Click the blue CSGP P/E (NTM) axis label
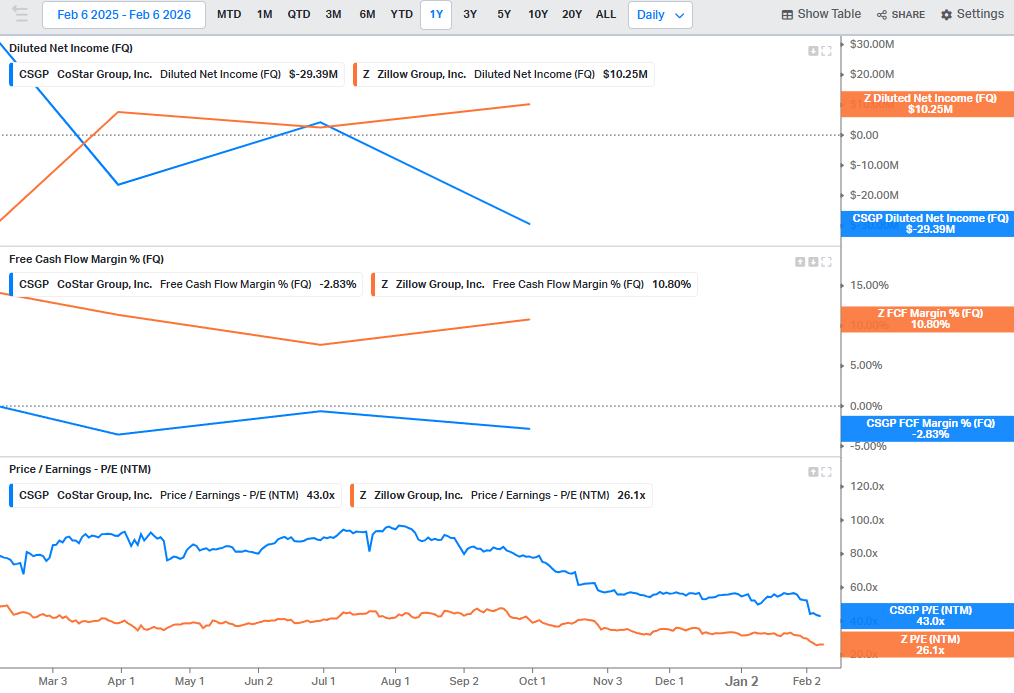The height and width of the screenshot is (693, 1014). click(930, 616)
